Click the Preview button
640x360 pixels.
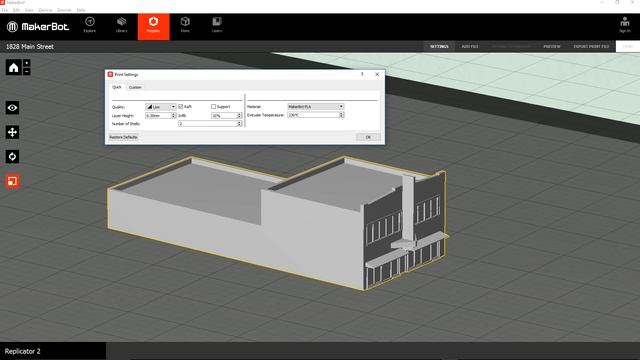(552, 47)
